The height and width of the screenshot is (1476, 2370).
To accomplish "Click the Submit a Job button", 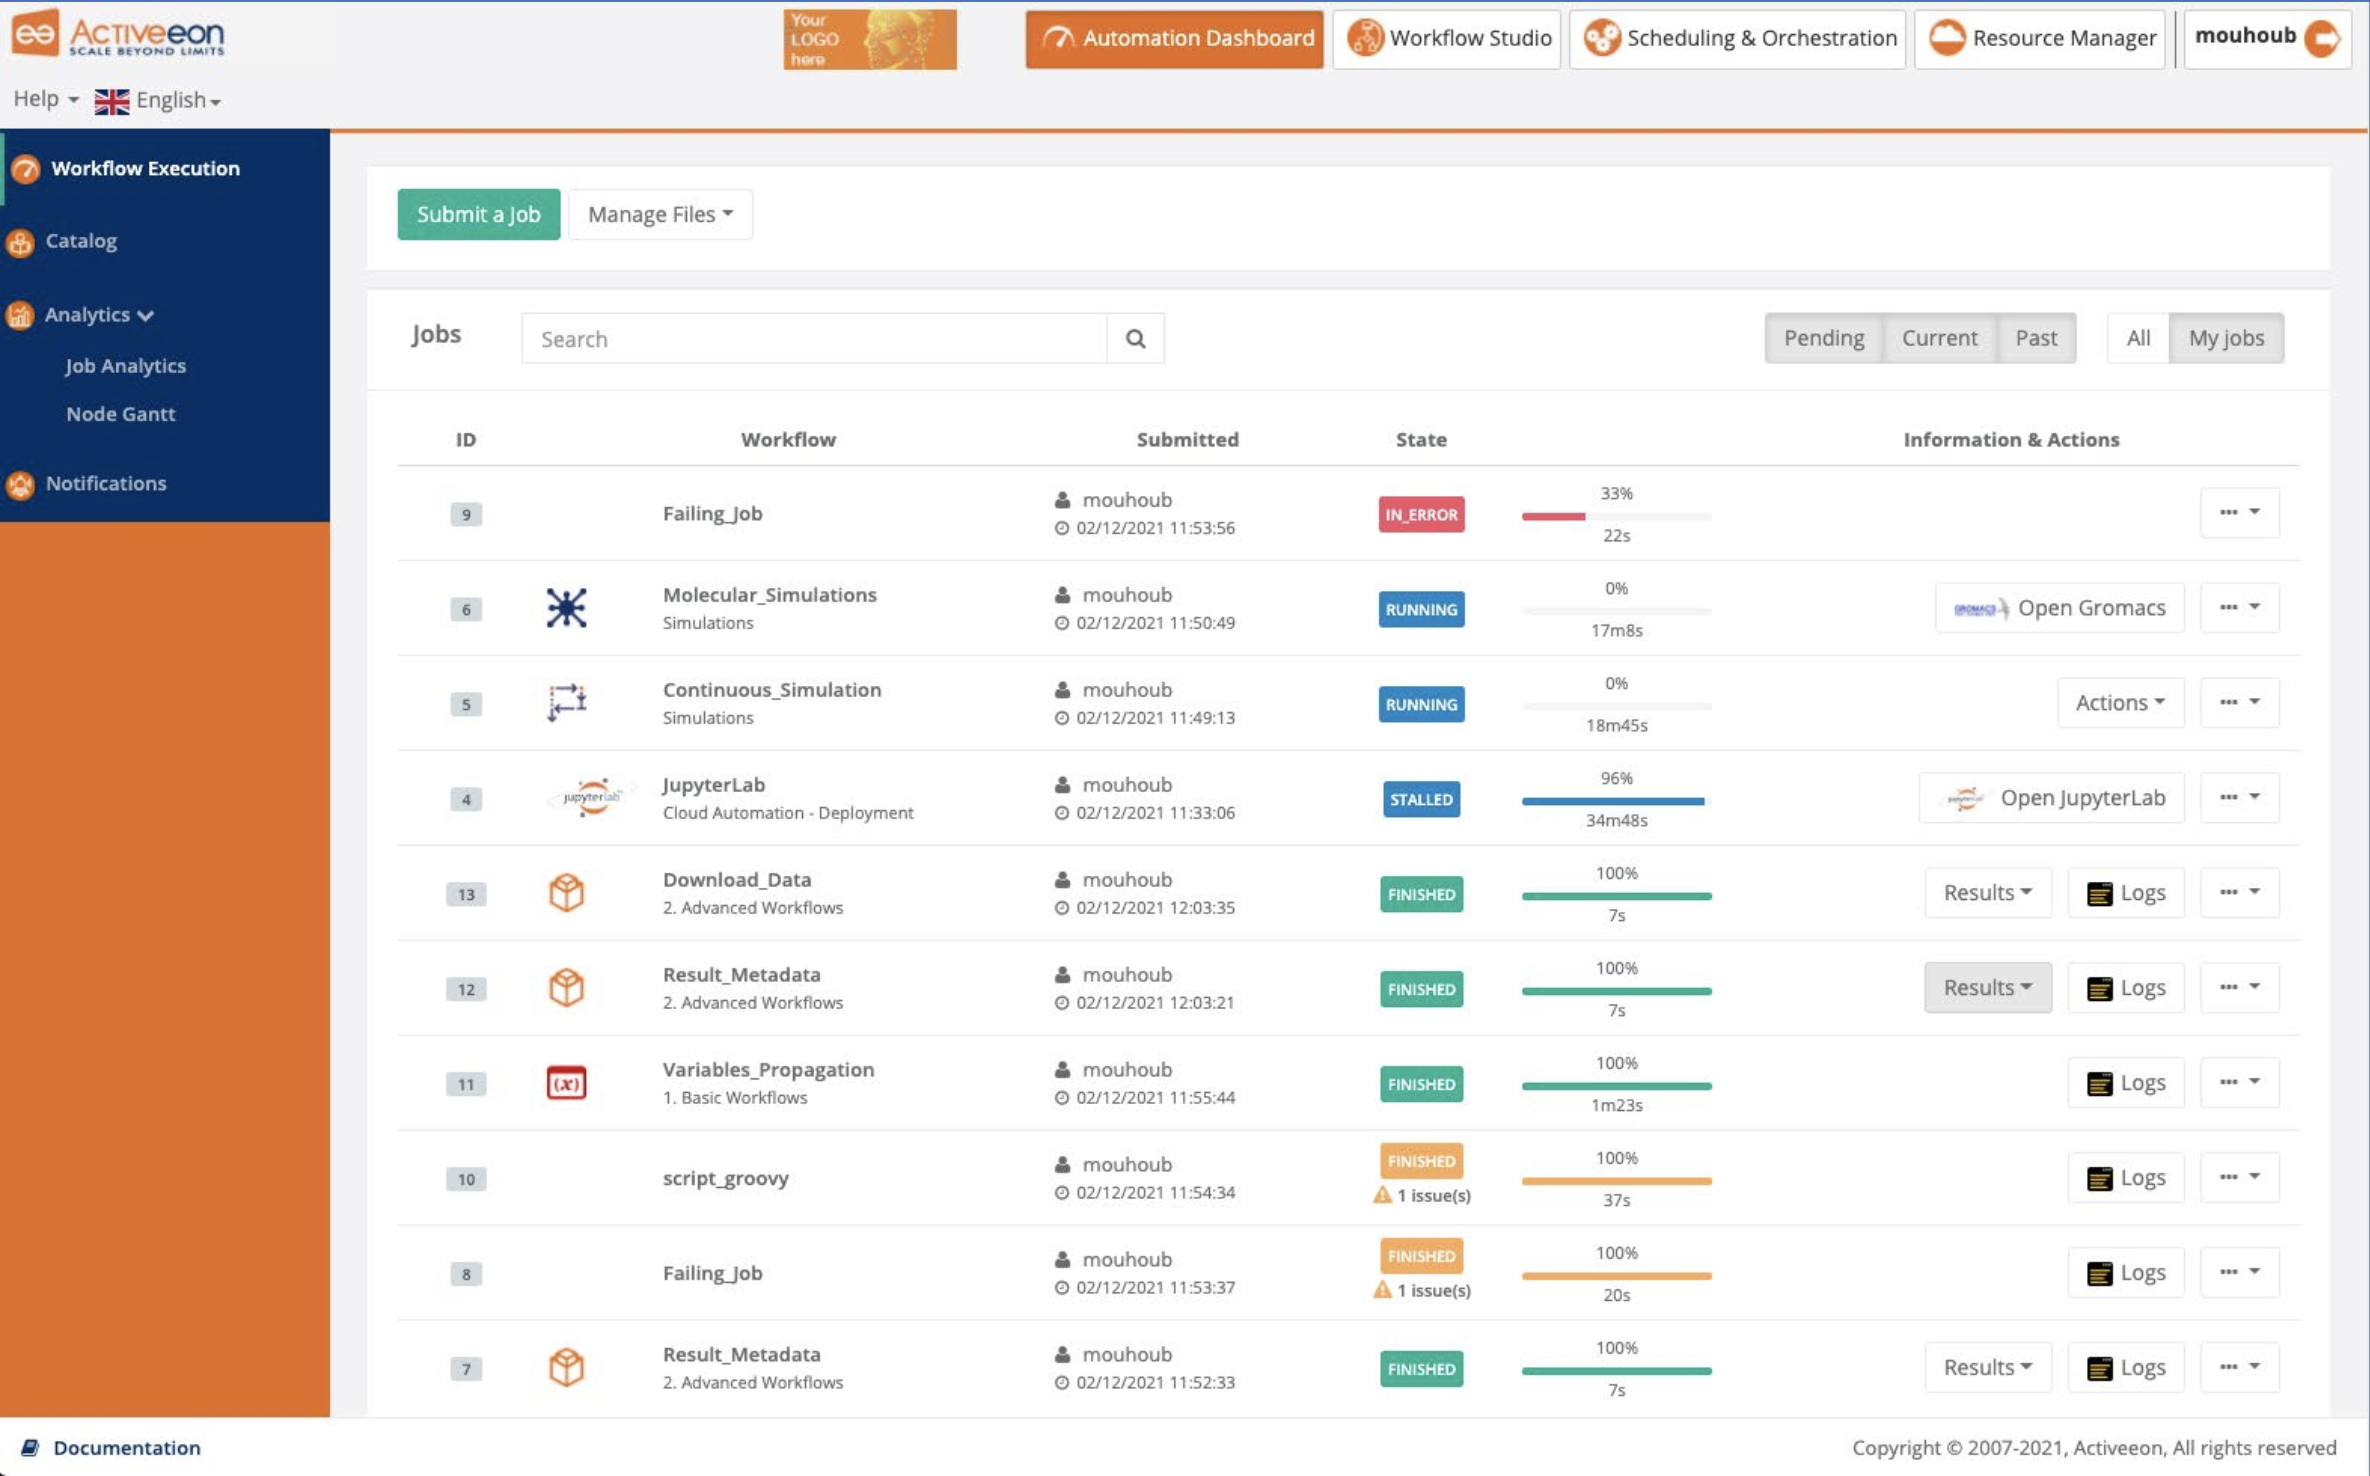I will pos(478,213).
